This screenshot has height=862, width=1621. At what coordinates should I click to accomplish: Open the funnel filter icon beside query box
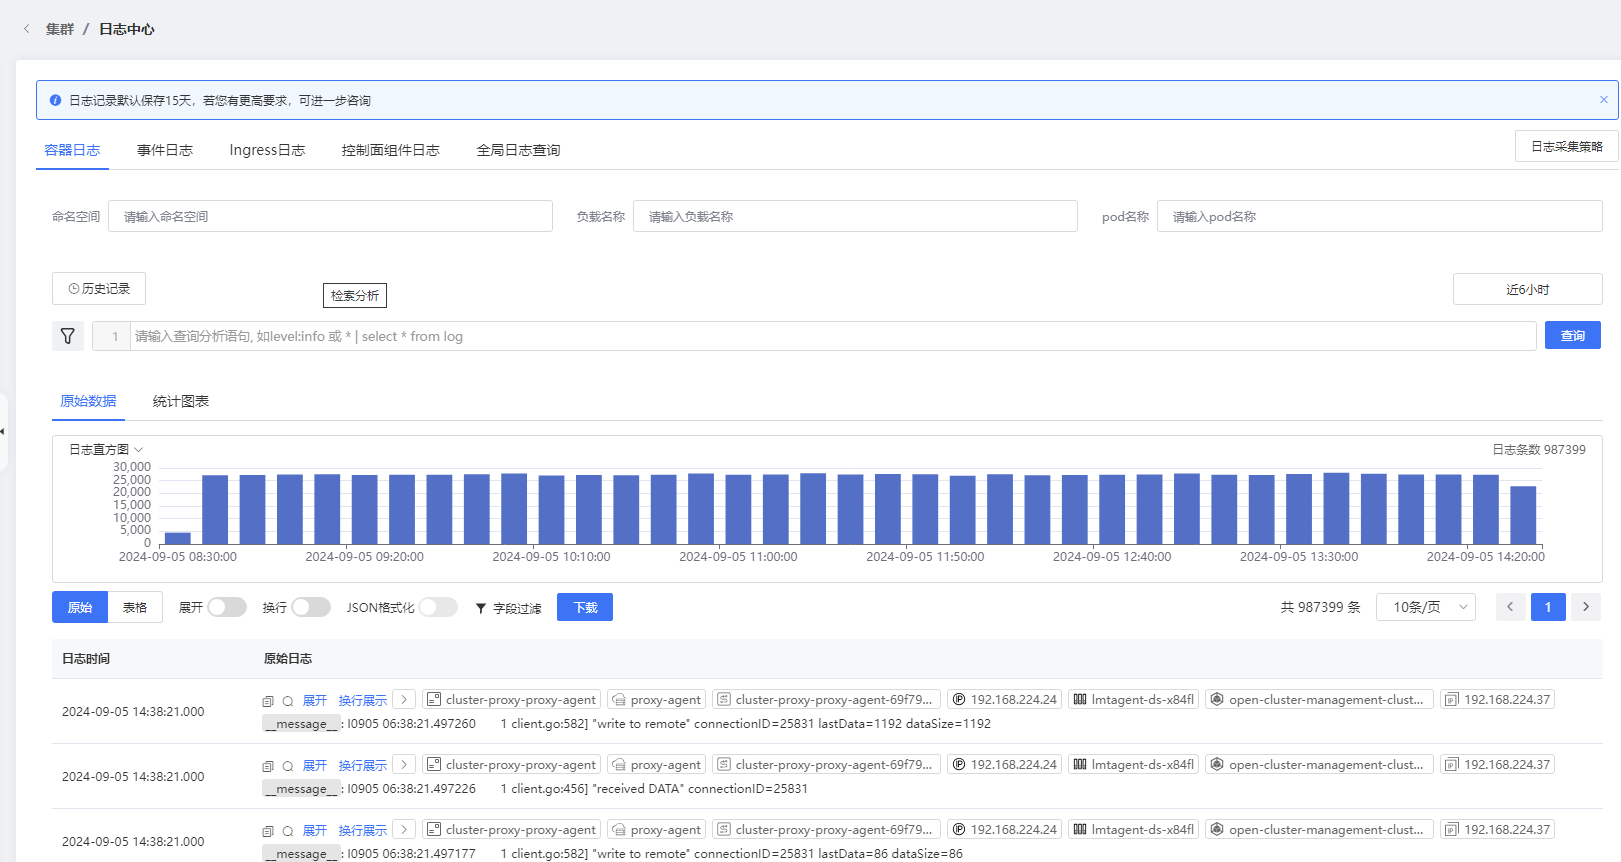coord(68,336)
